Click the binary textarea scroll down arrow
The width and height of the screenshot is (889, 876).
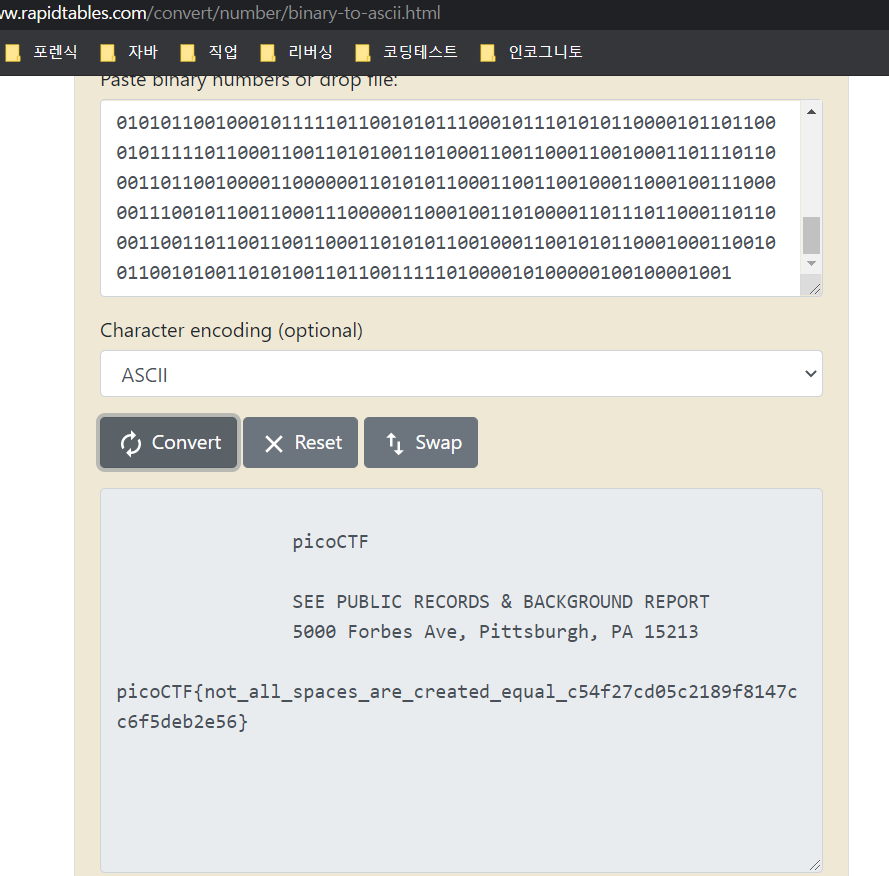811,263
